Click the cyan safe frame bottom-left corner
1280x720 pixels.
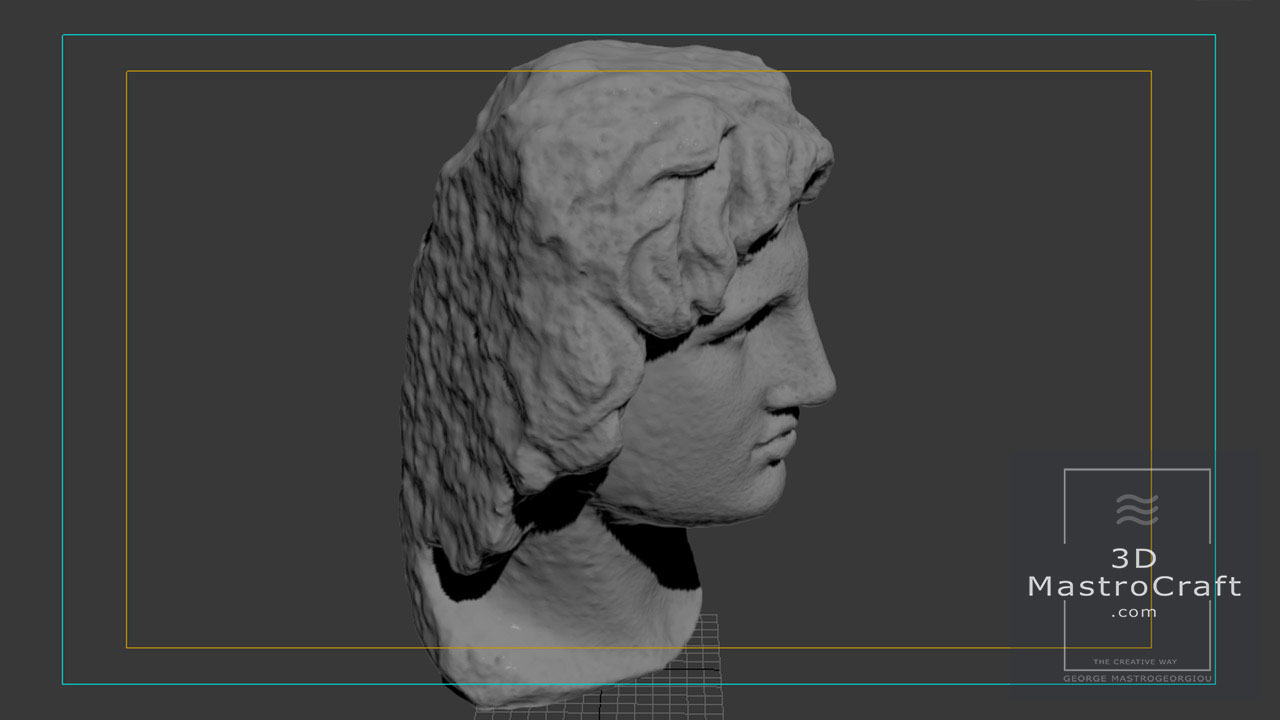coord(63,684)
